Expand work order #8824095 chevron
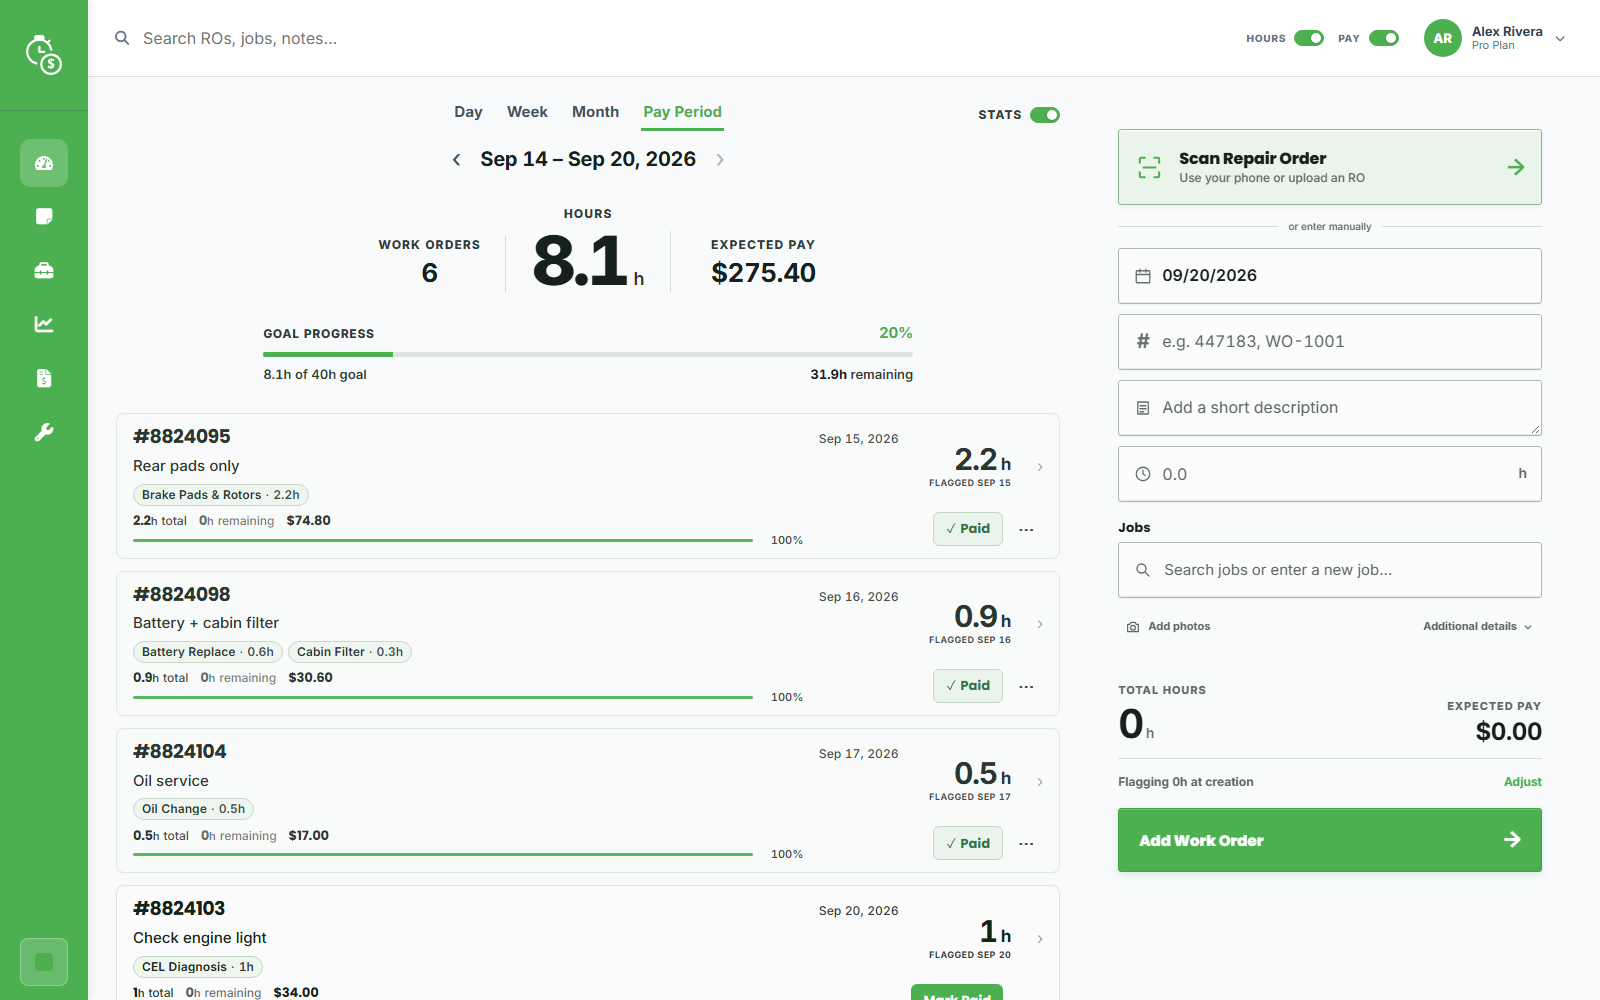Image resolution: width=1600 pixels, height=1000 pixels. pos(1040,467)
